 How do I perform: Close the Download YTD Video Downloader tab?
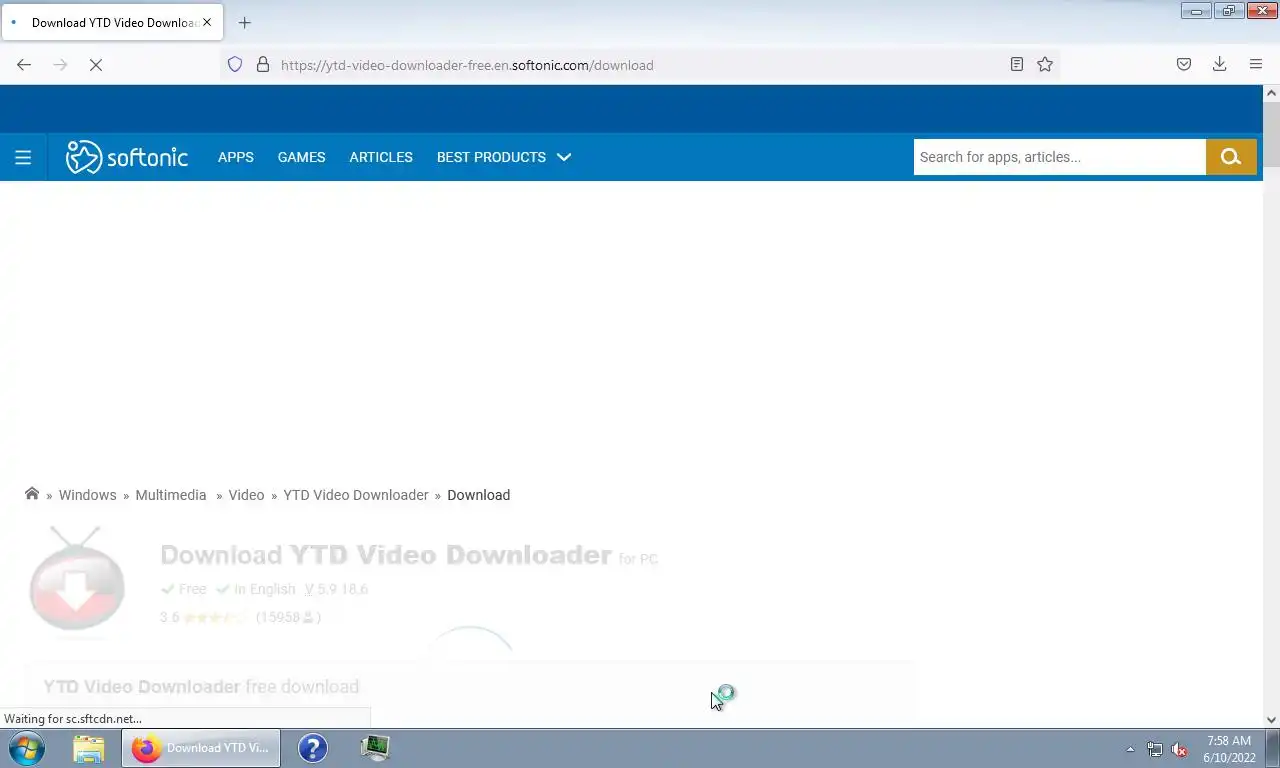pos(207,22)
